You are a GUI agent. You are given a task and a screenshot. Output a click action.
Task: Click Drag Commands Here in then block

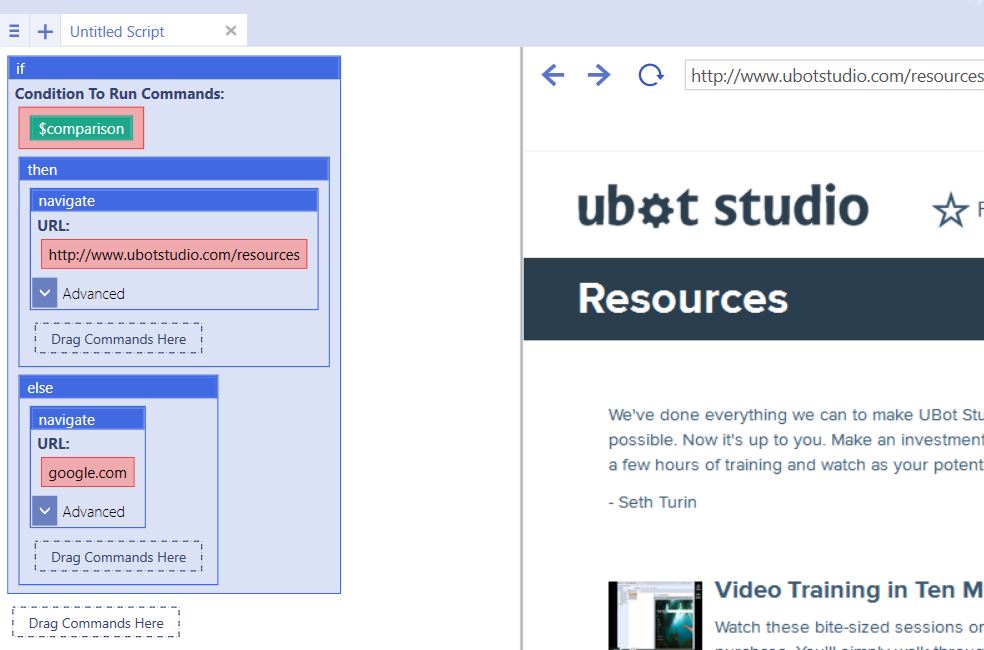tap(119, 339)
